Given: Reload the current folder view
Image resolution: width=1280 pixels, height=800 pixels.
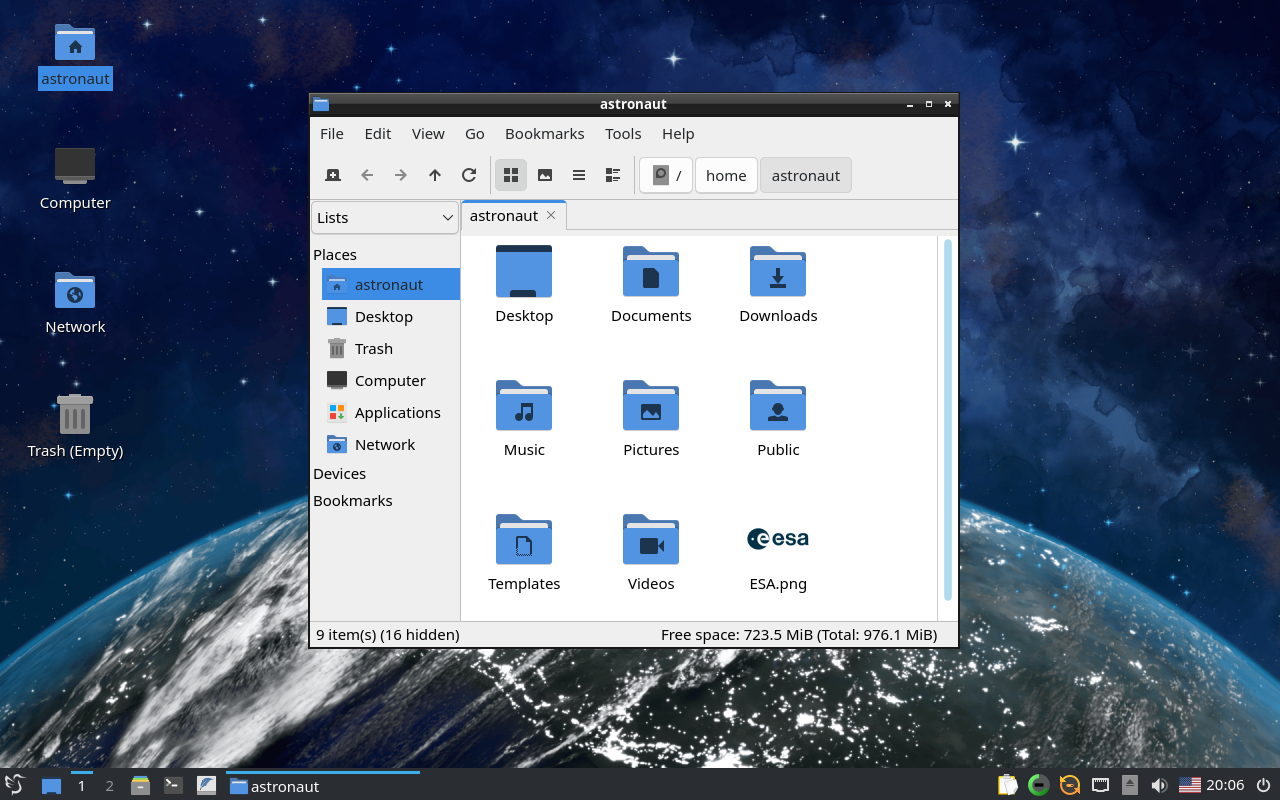Looking at the screenshot, I should (x=469, y=175).
